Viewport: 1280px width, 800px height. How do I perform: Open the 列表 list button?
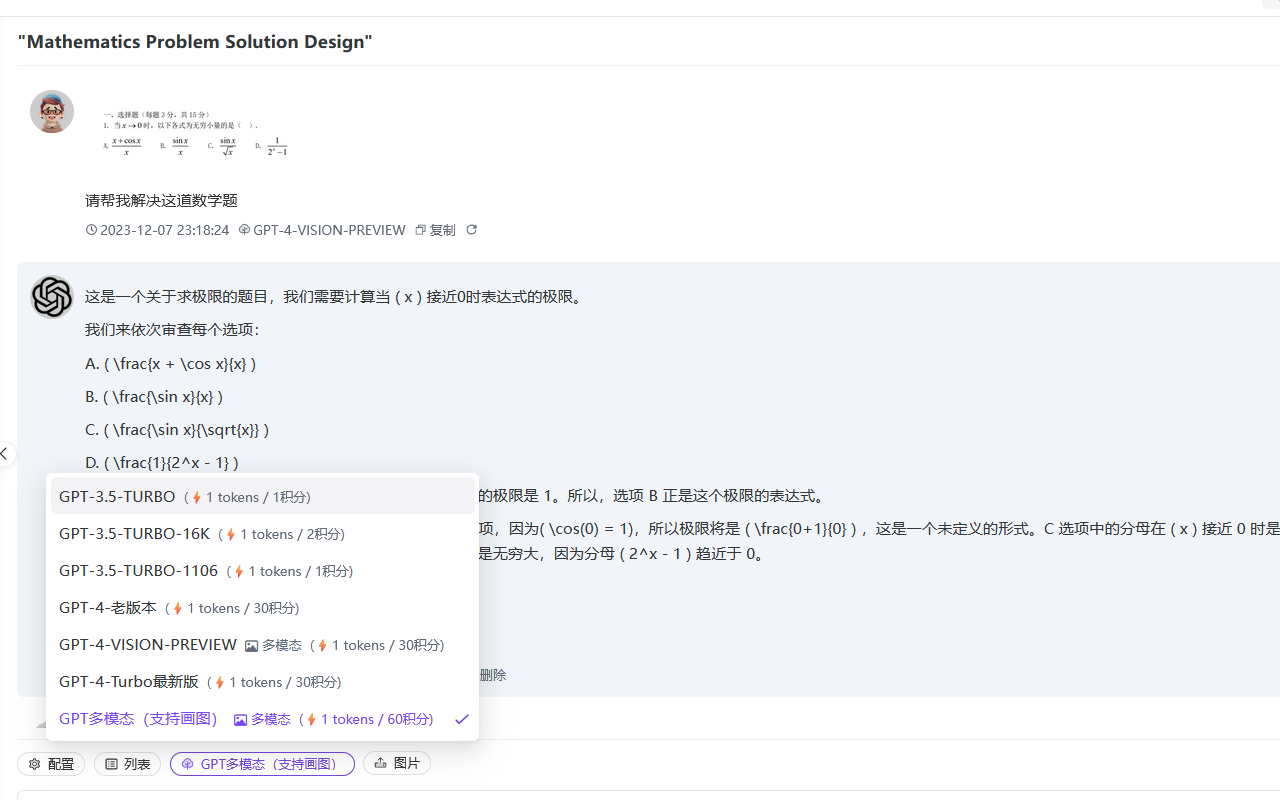pyautogui.click(x=127, y=764)
